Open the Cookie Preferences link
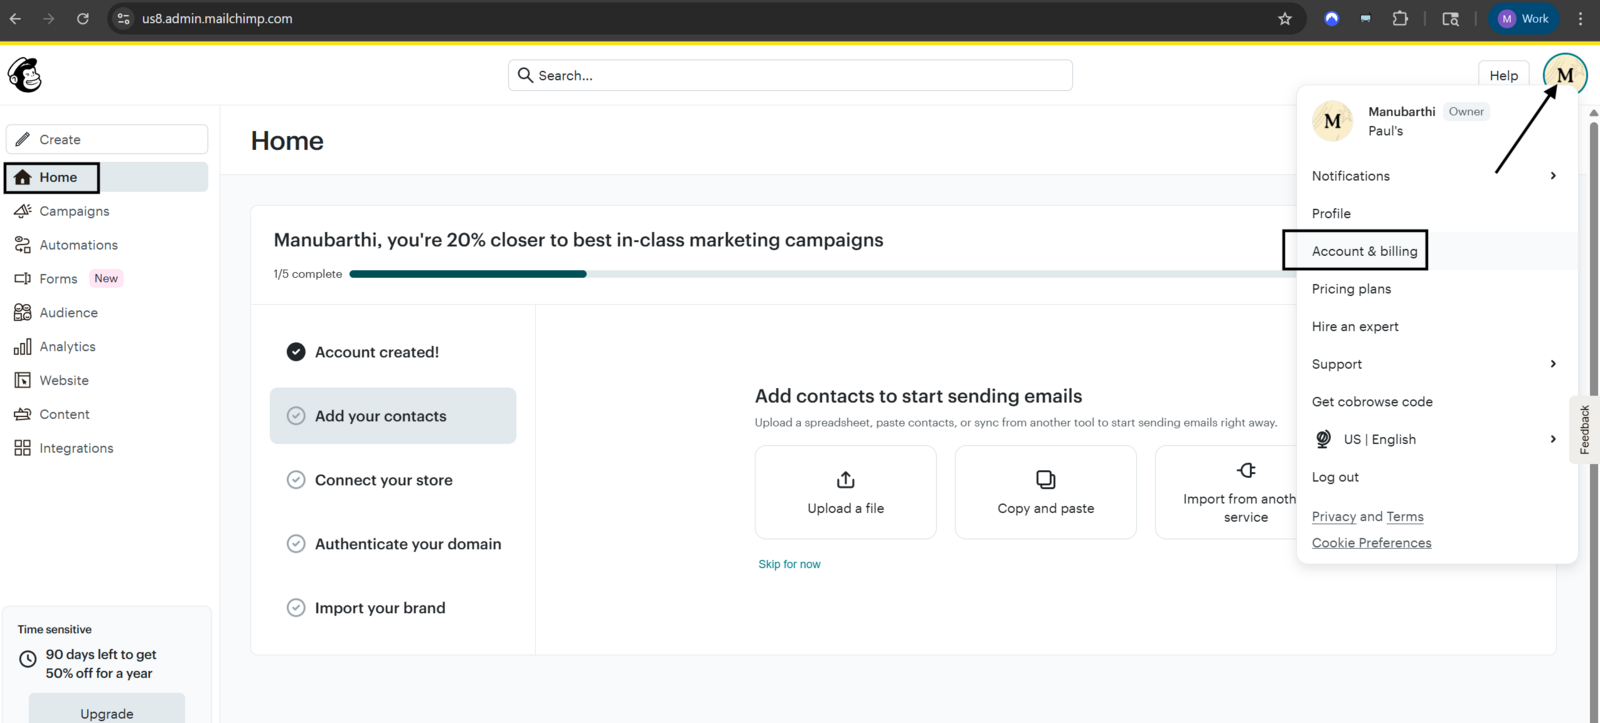The height and width of the screenshot is (723, 1600). 1372,543
